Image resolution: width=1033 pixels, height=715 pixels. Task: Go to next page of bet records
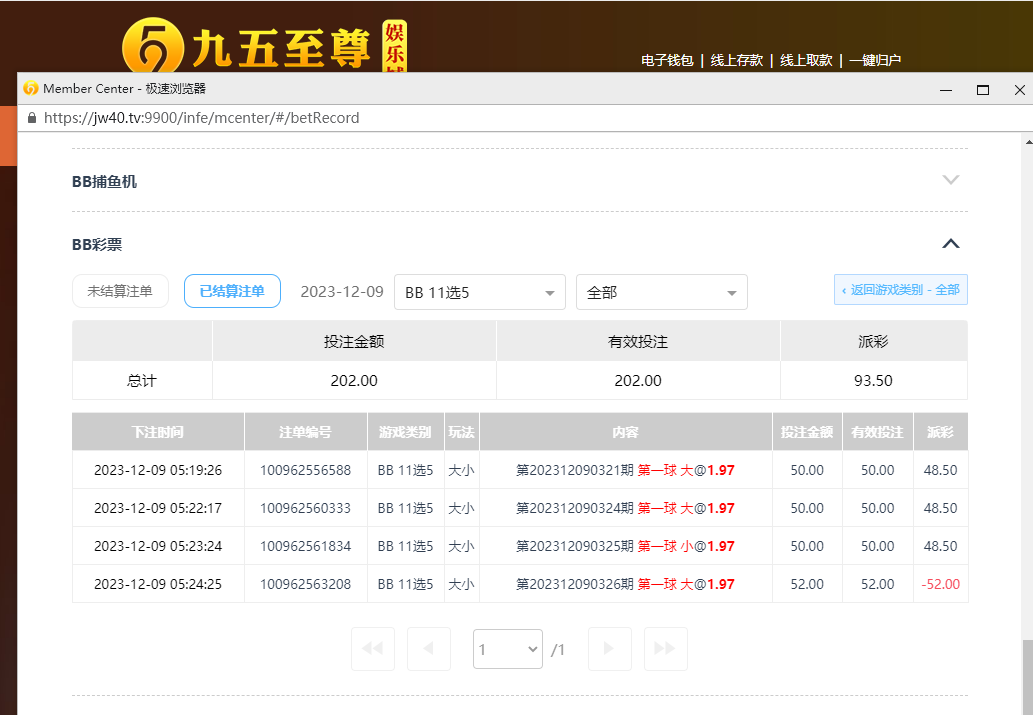(x=609, y=649)
